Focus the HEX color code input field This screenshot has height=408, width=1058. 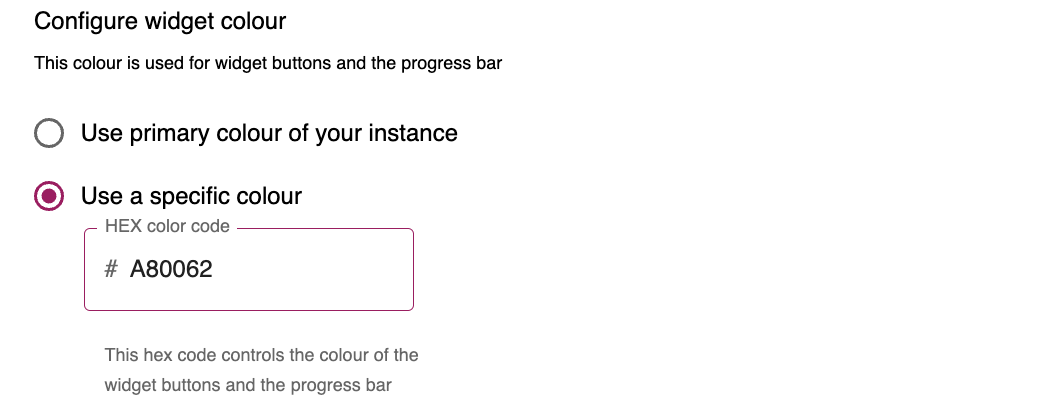pyautogui.click(x=260, y=269)
